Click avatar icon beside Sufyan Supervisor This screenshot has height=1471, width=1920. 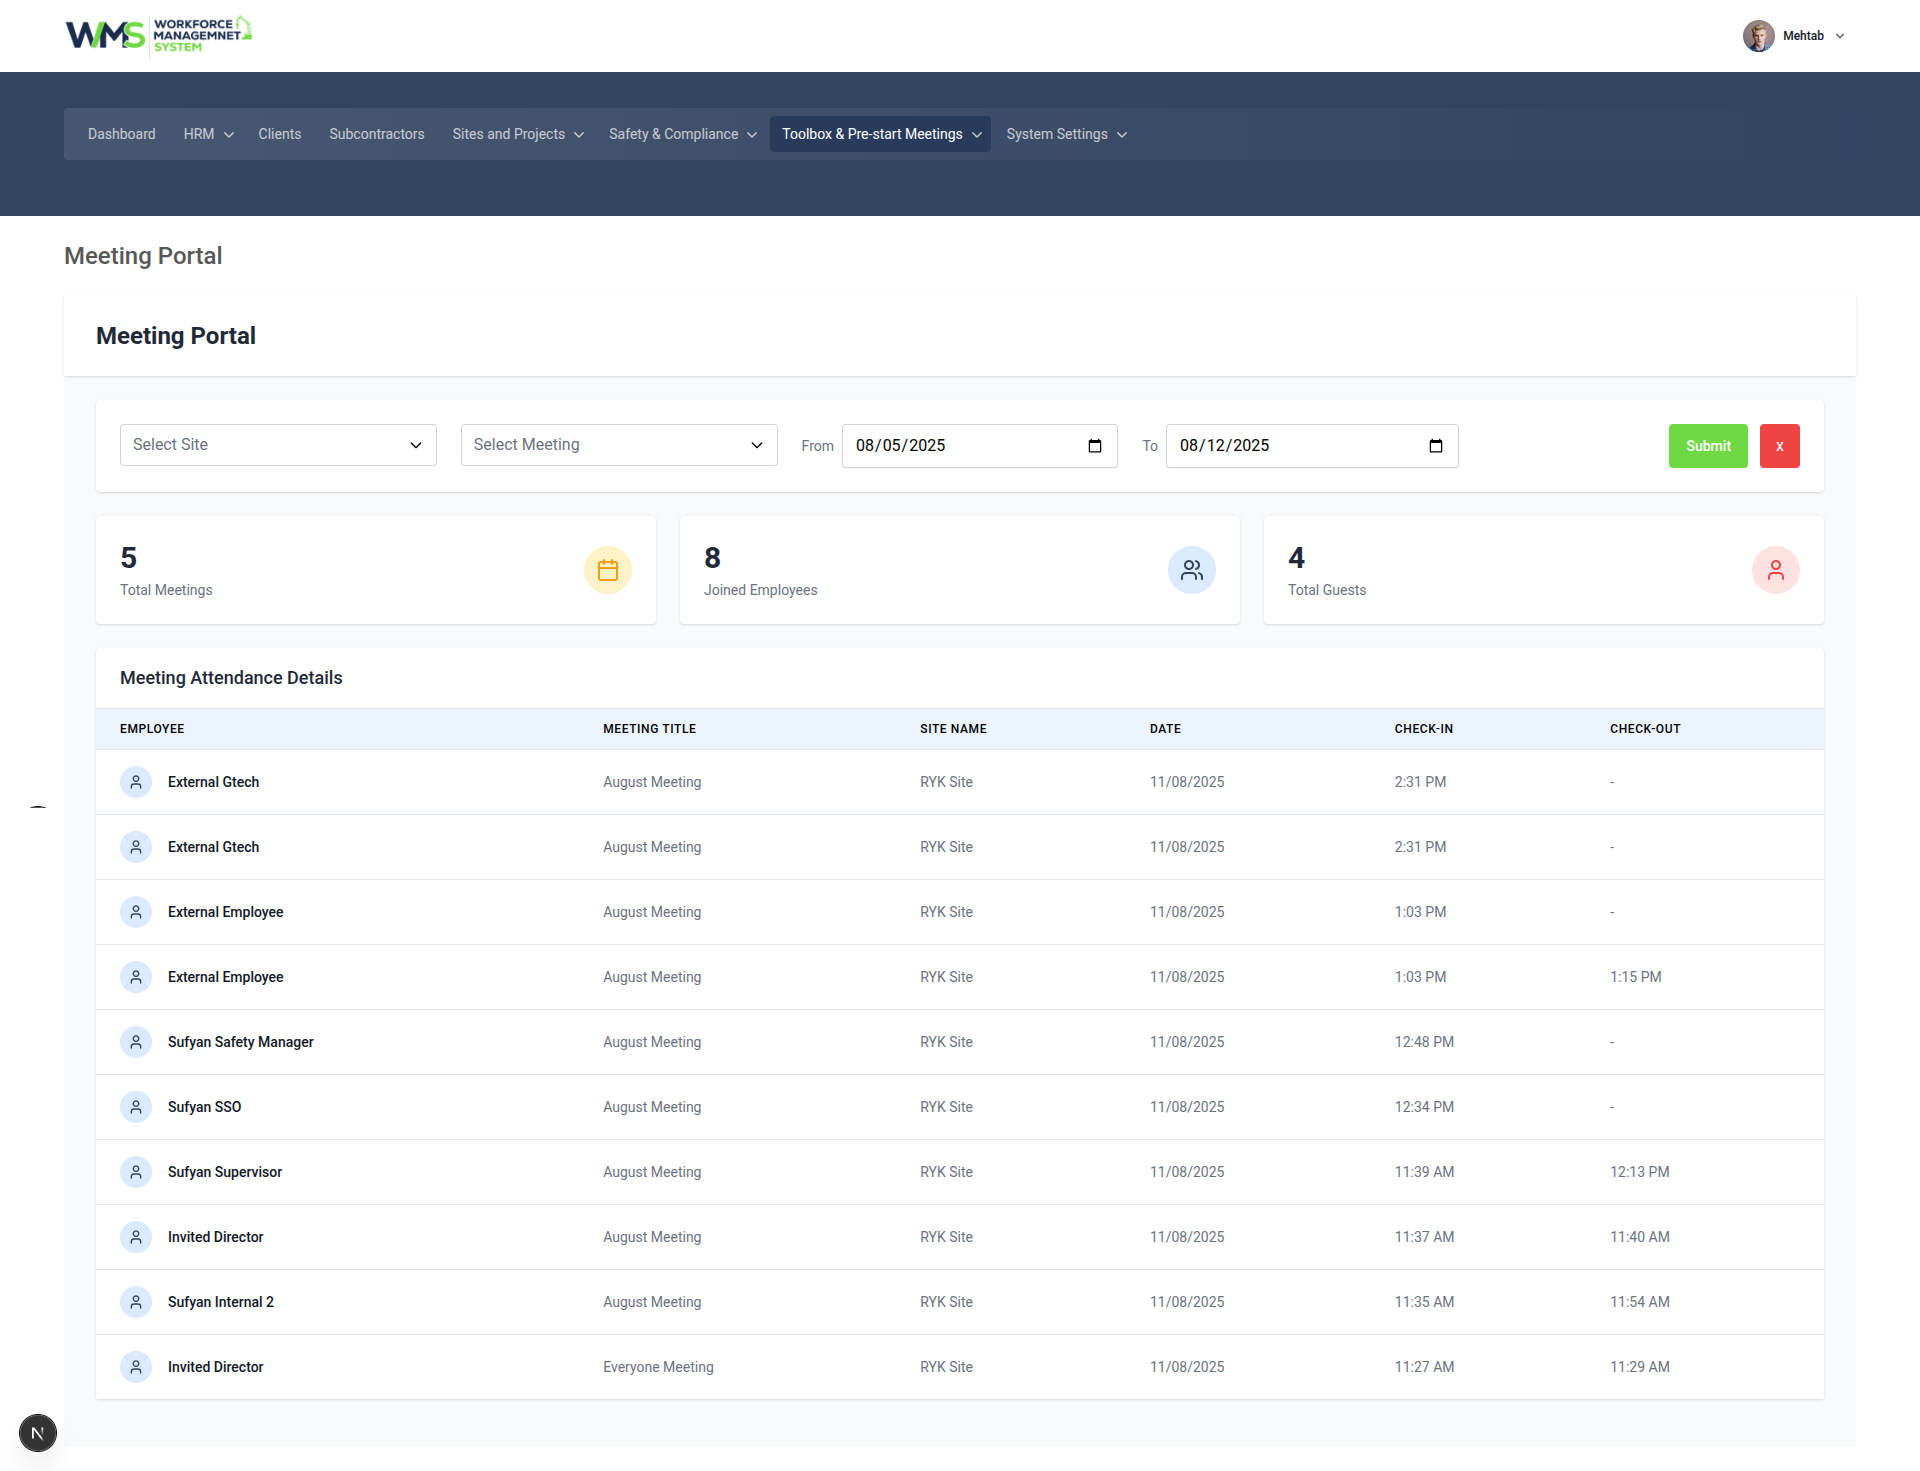point(136,1172)
